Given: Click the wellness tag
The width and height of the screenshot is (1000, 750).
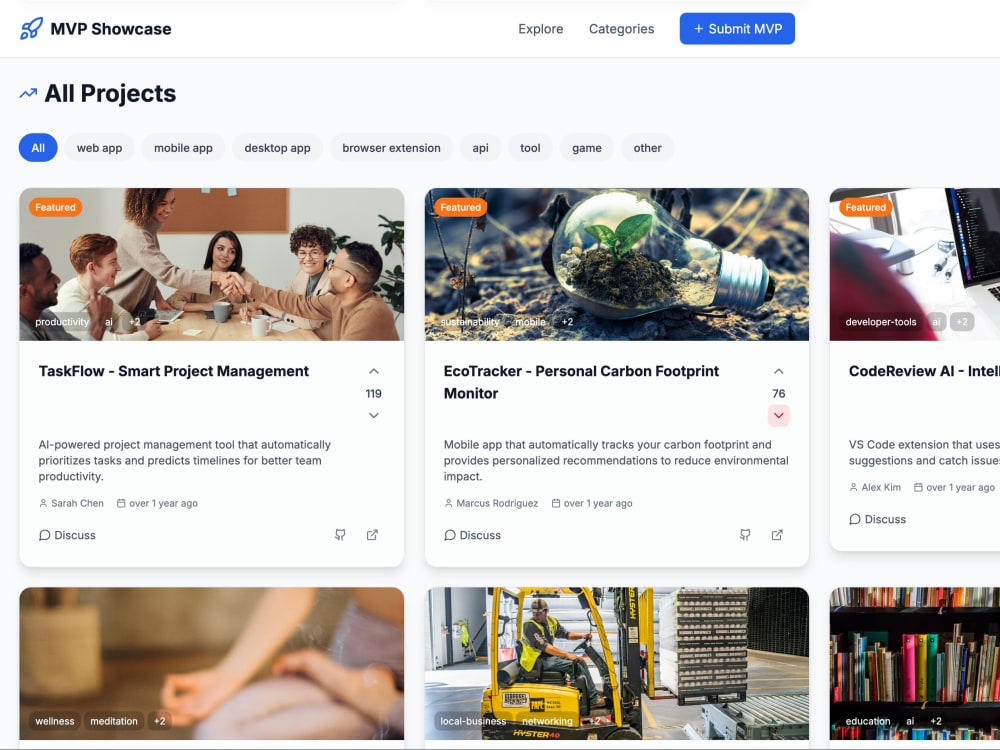Looking at the screenshot, I should [x=55, y=721].
